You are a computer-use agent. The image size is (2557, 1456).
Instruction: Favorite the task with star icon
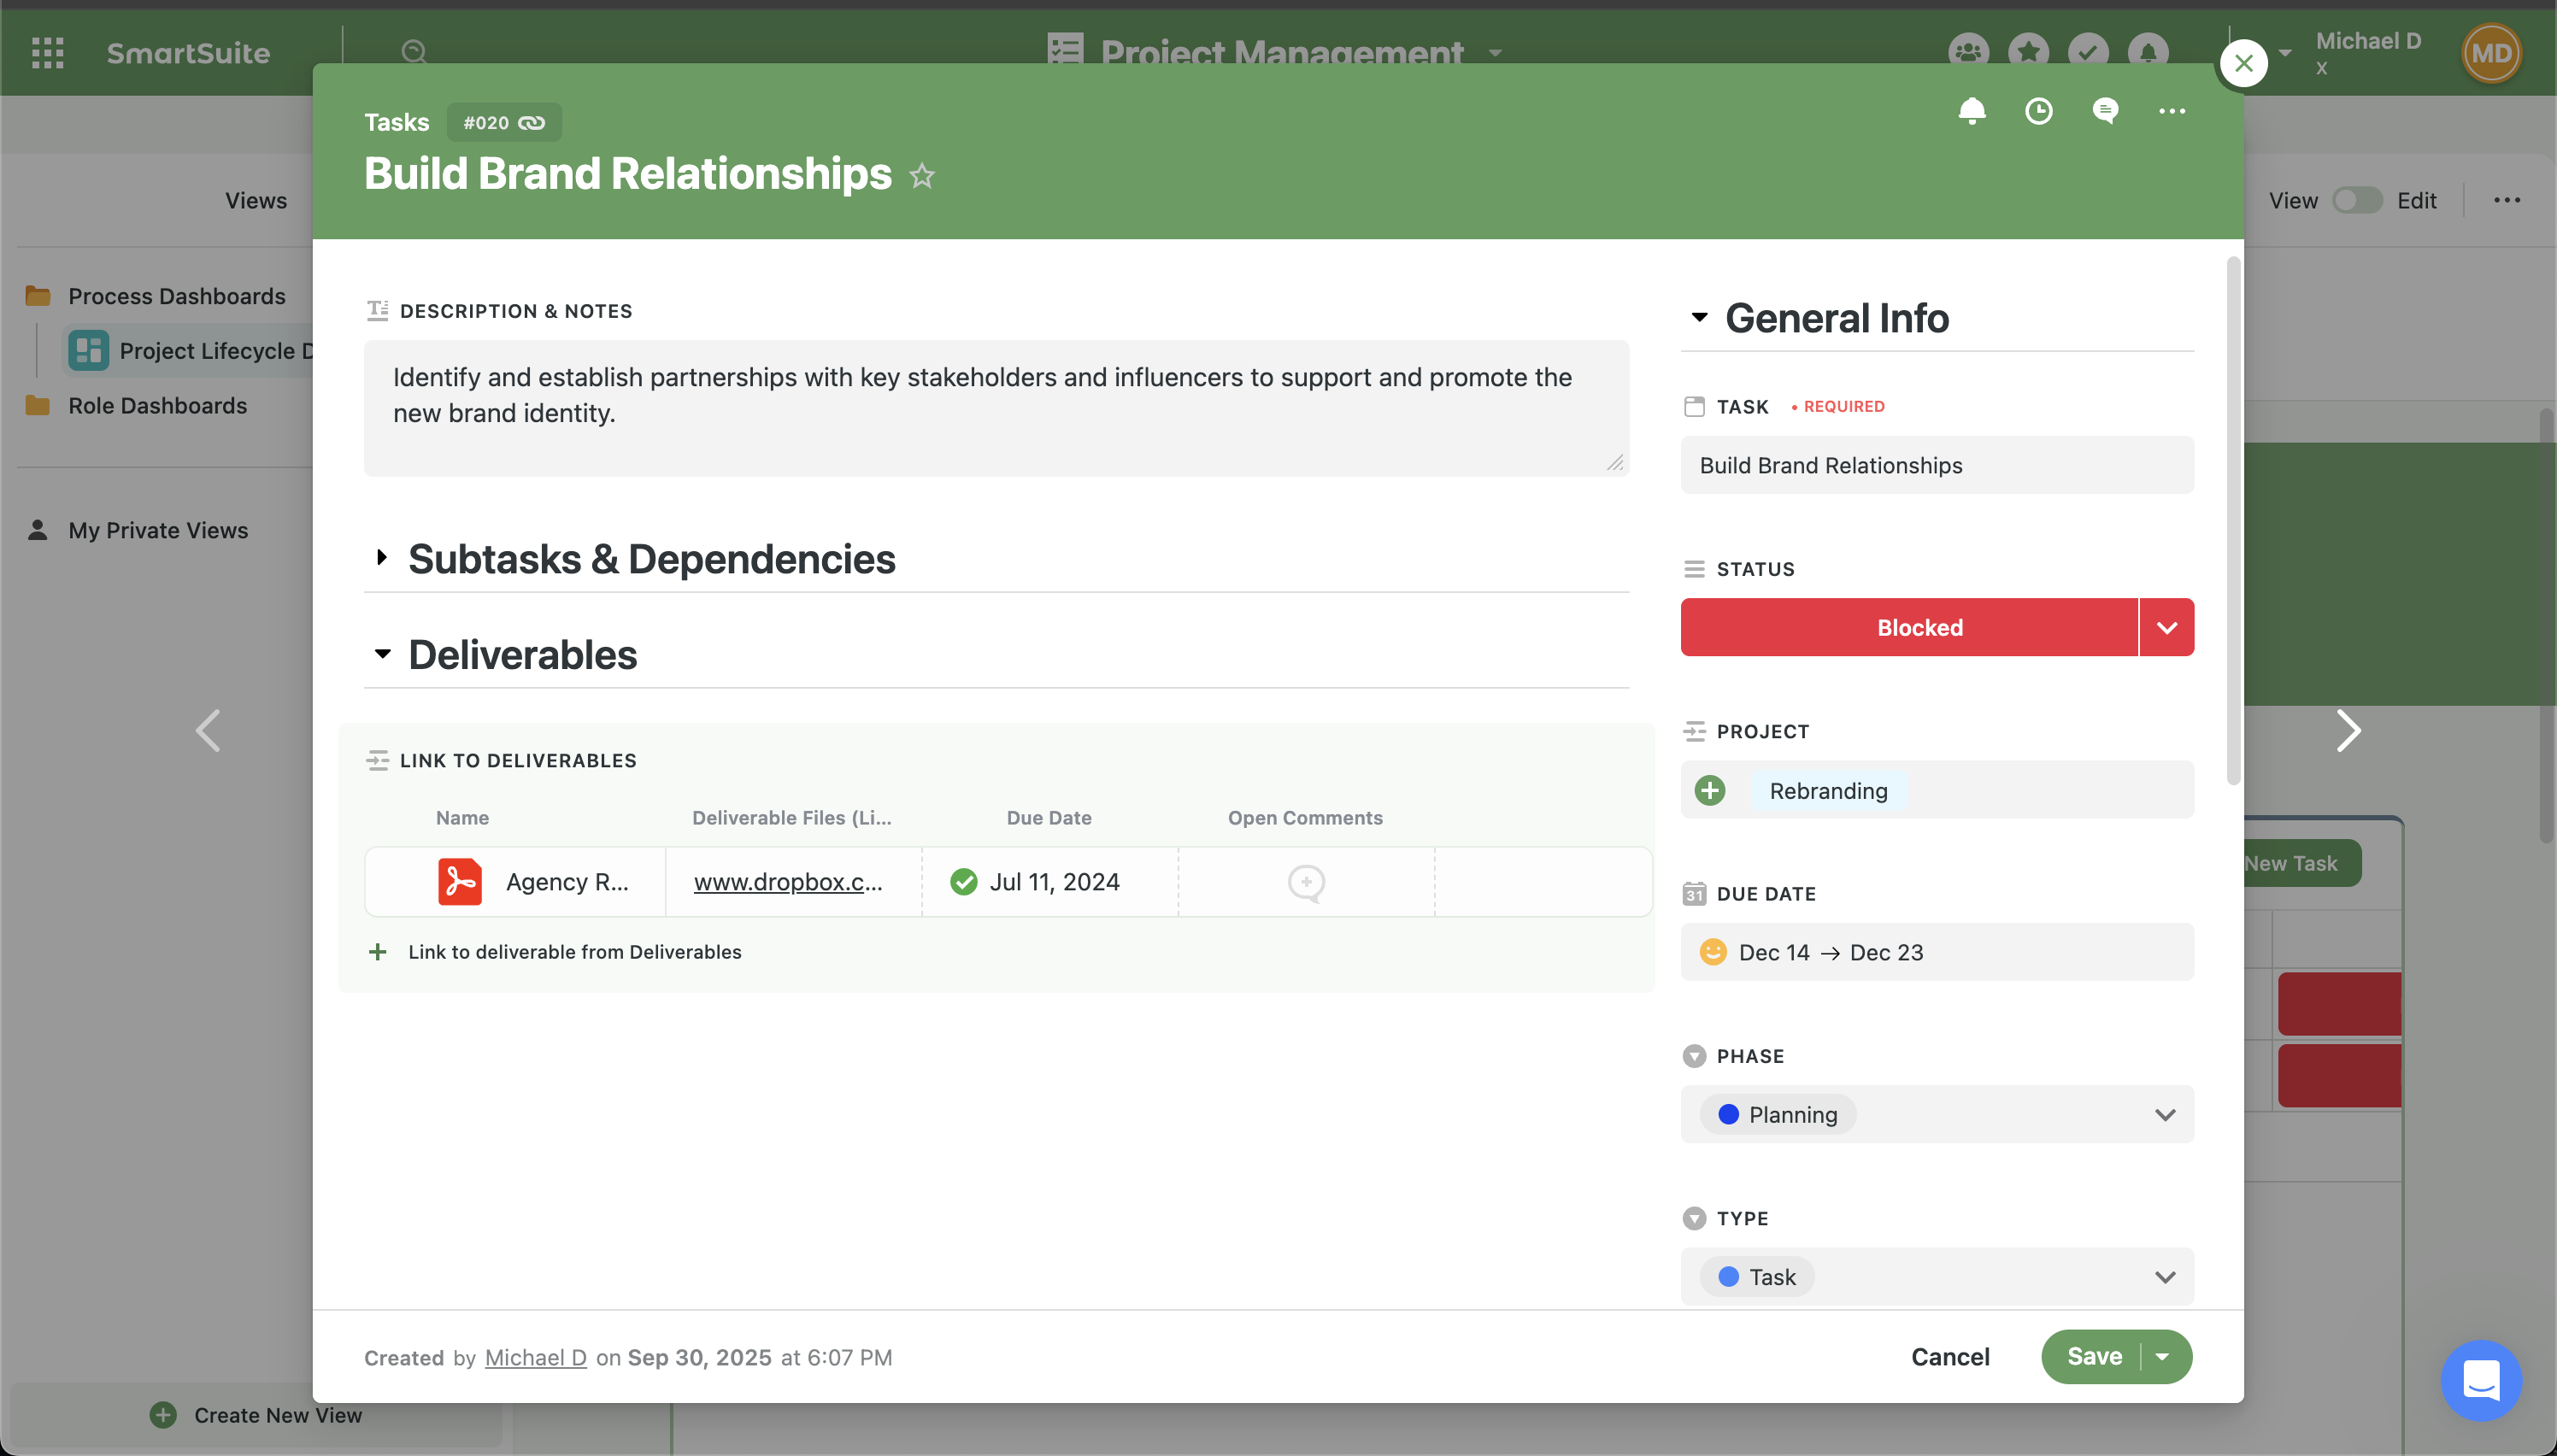(922, 176)
